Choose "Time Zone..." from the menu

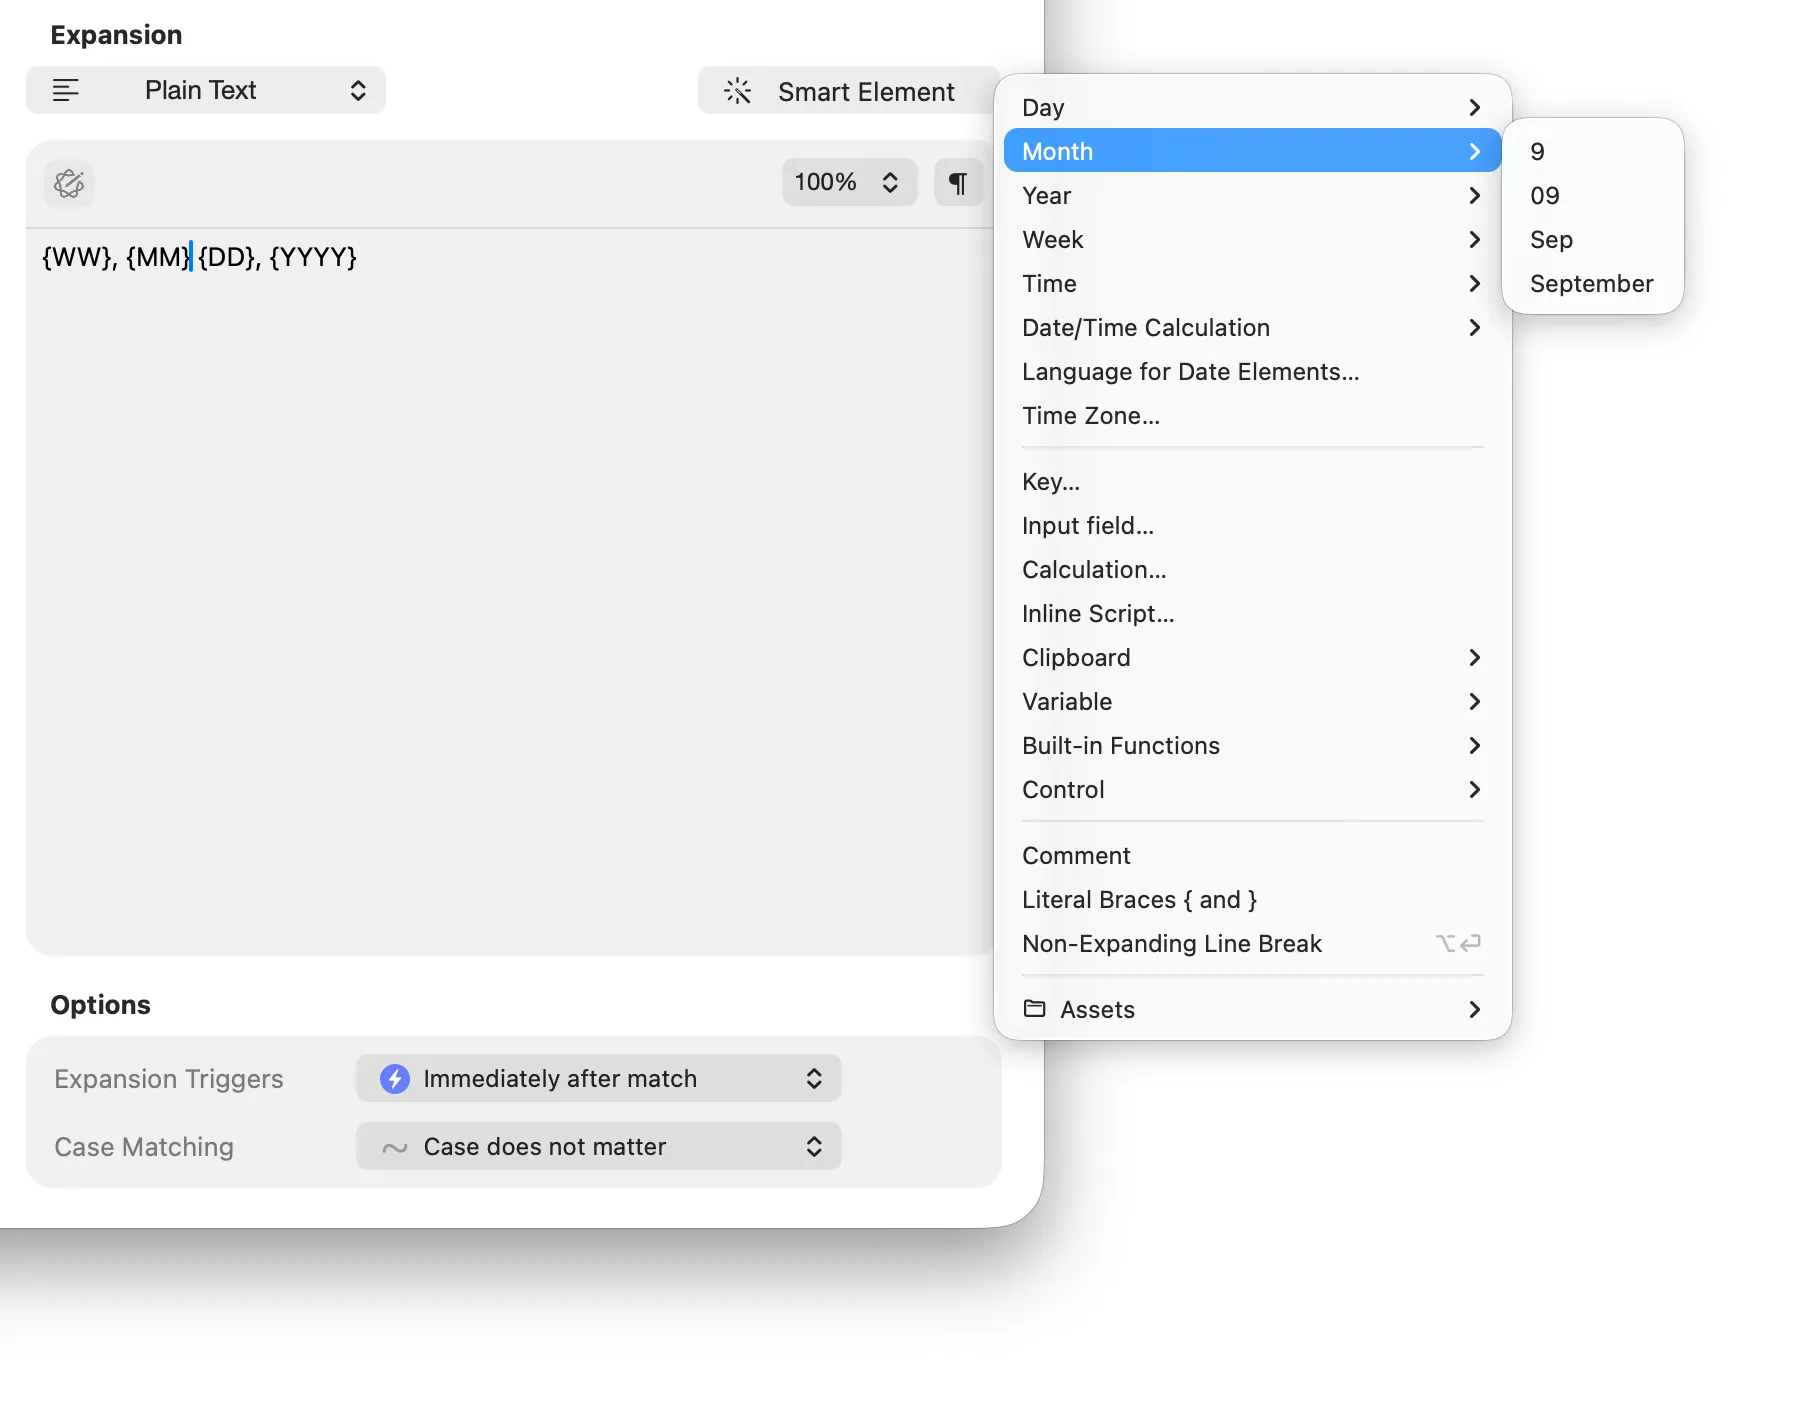[1091, 416]
